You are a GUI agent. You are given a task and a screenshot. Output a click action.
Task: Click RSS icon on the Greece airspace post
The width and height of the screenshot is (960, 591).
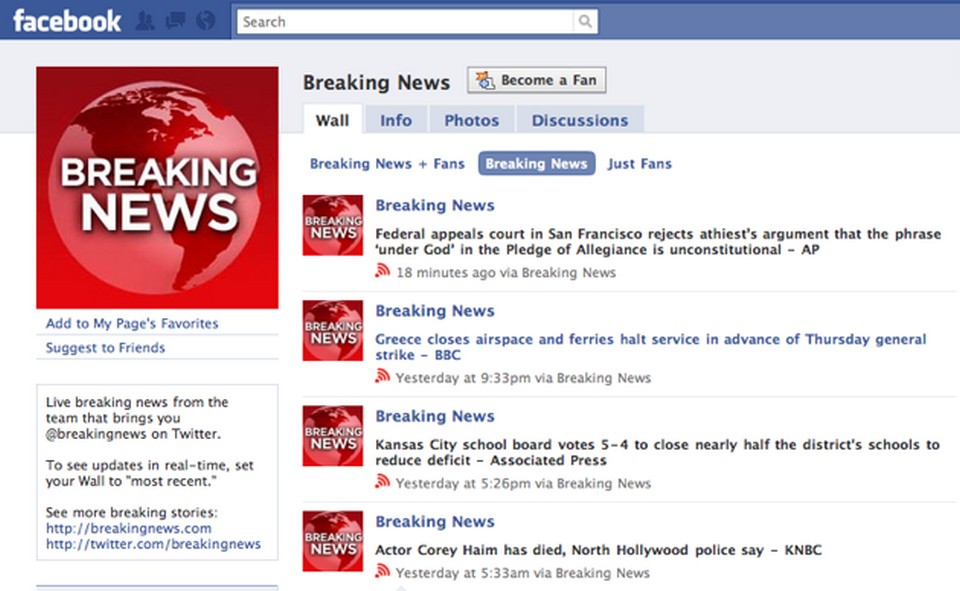383,376
